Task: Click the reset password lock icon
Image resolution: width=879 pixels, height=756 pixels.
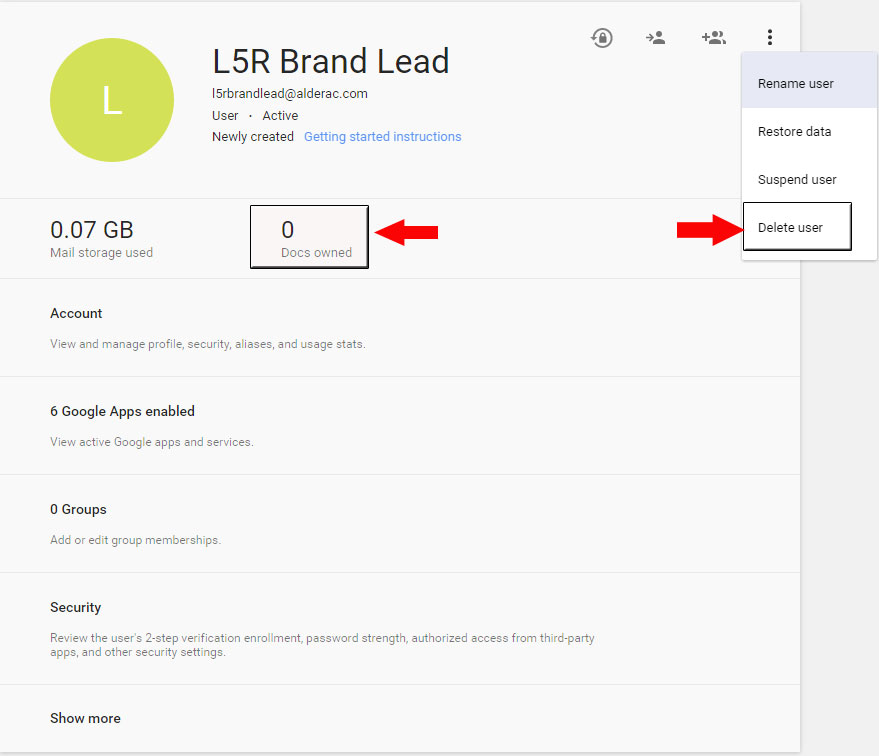Action: click(602, 38)
